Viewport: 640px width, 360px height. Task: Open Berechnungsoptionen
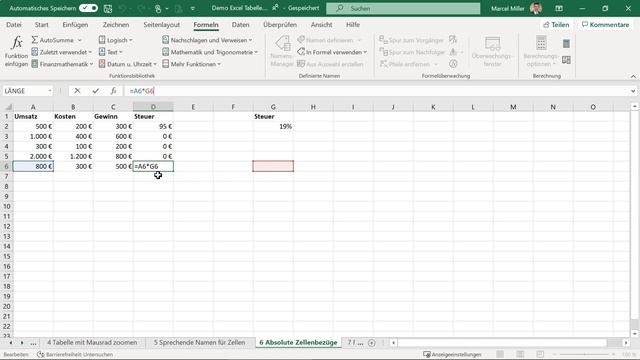tap(541, 51)
